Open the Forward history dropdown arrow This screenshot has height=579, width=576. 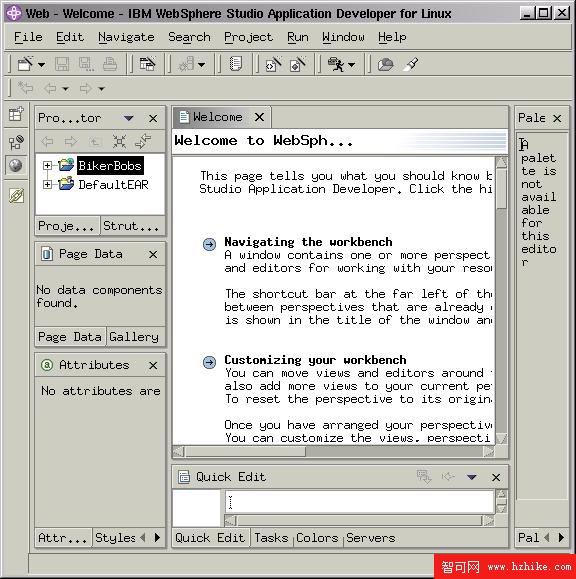[x=101, y=89]
